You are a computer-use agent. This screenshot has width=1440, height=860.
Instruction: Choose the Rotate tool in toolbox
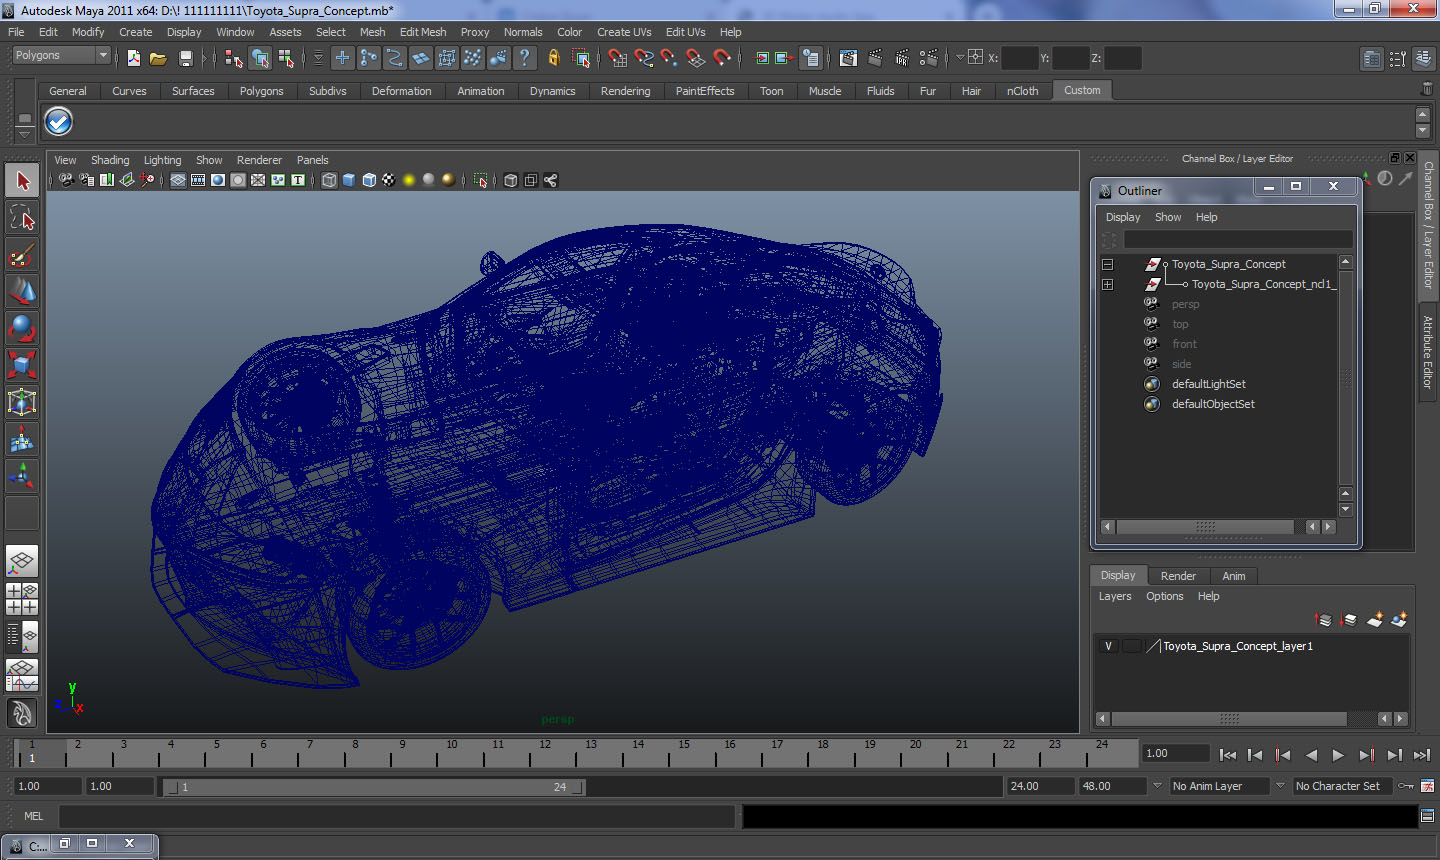(22, 328)
